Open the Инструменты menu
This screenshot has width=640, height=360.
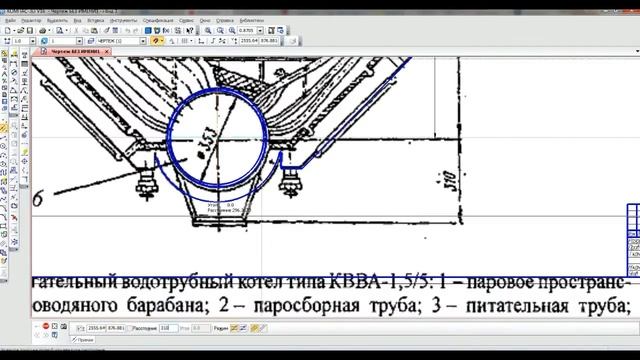click(x=124, y=20)
